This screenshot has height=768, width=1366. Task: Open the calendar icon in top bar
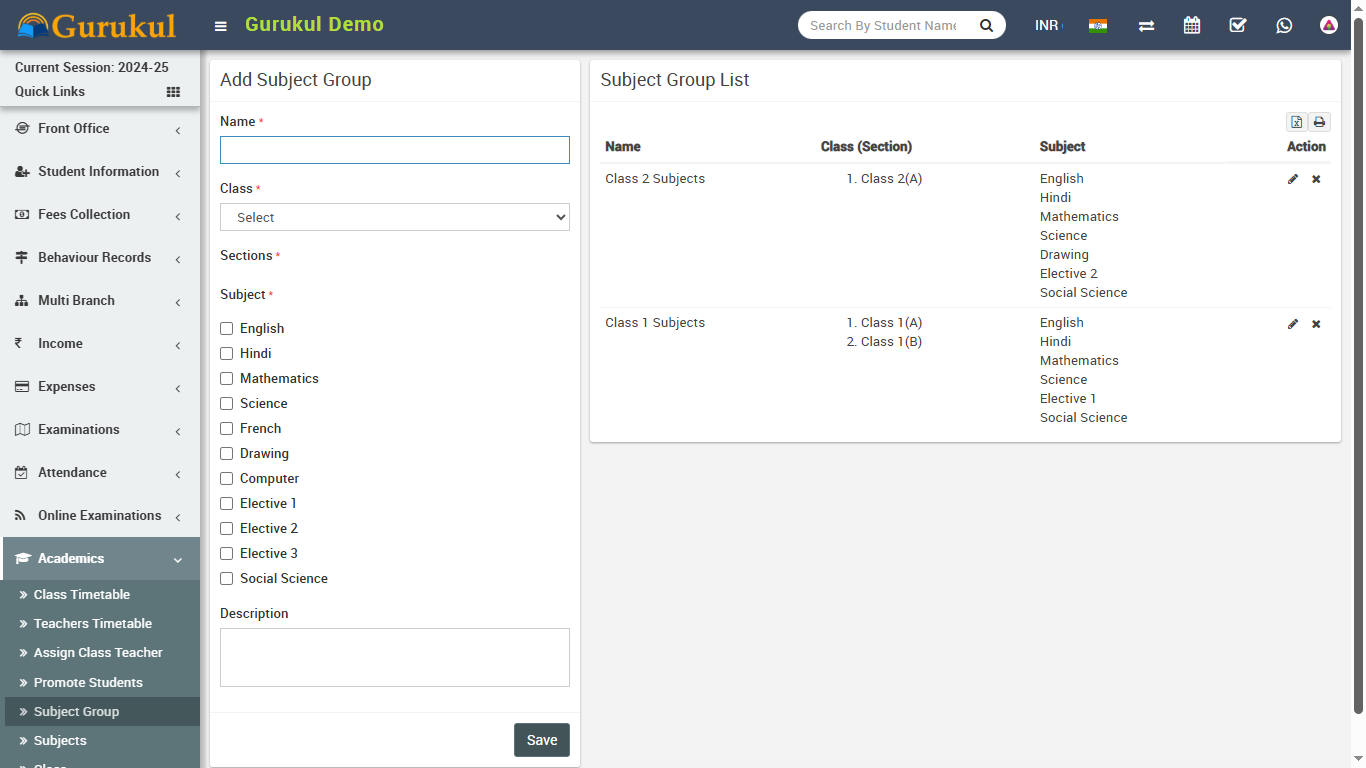click(x=1192, y=26)
